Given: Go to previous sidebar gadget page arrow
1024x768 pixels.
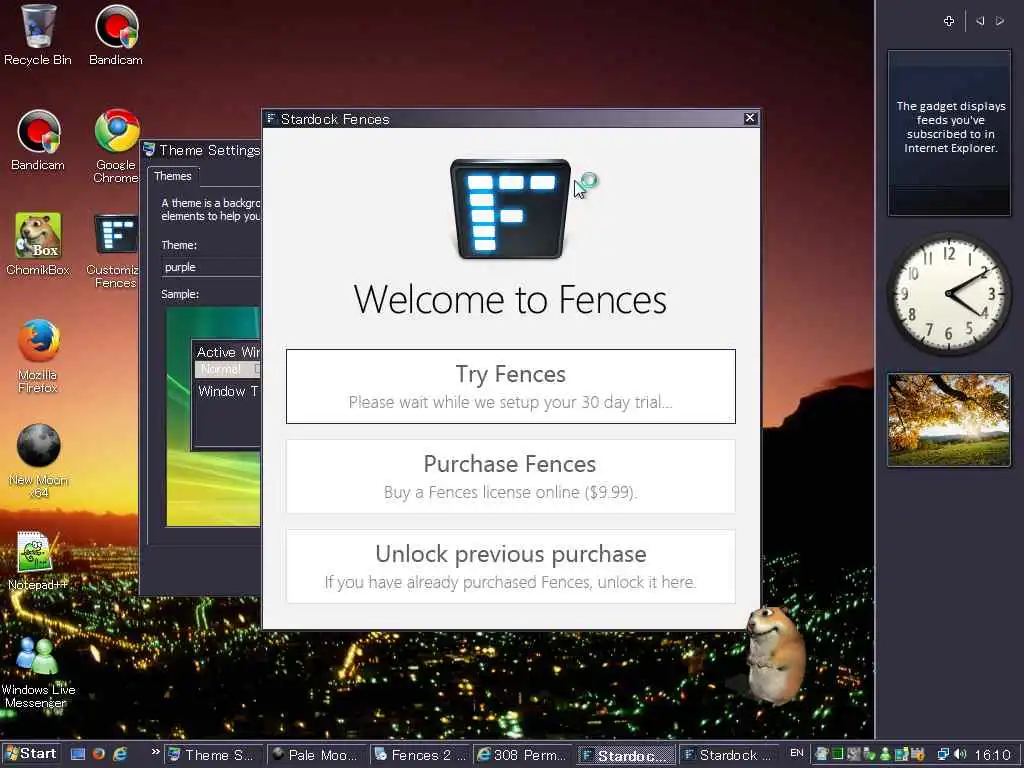Looking at the screenshot, I should tap(980, 22).
